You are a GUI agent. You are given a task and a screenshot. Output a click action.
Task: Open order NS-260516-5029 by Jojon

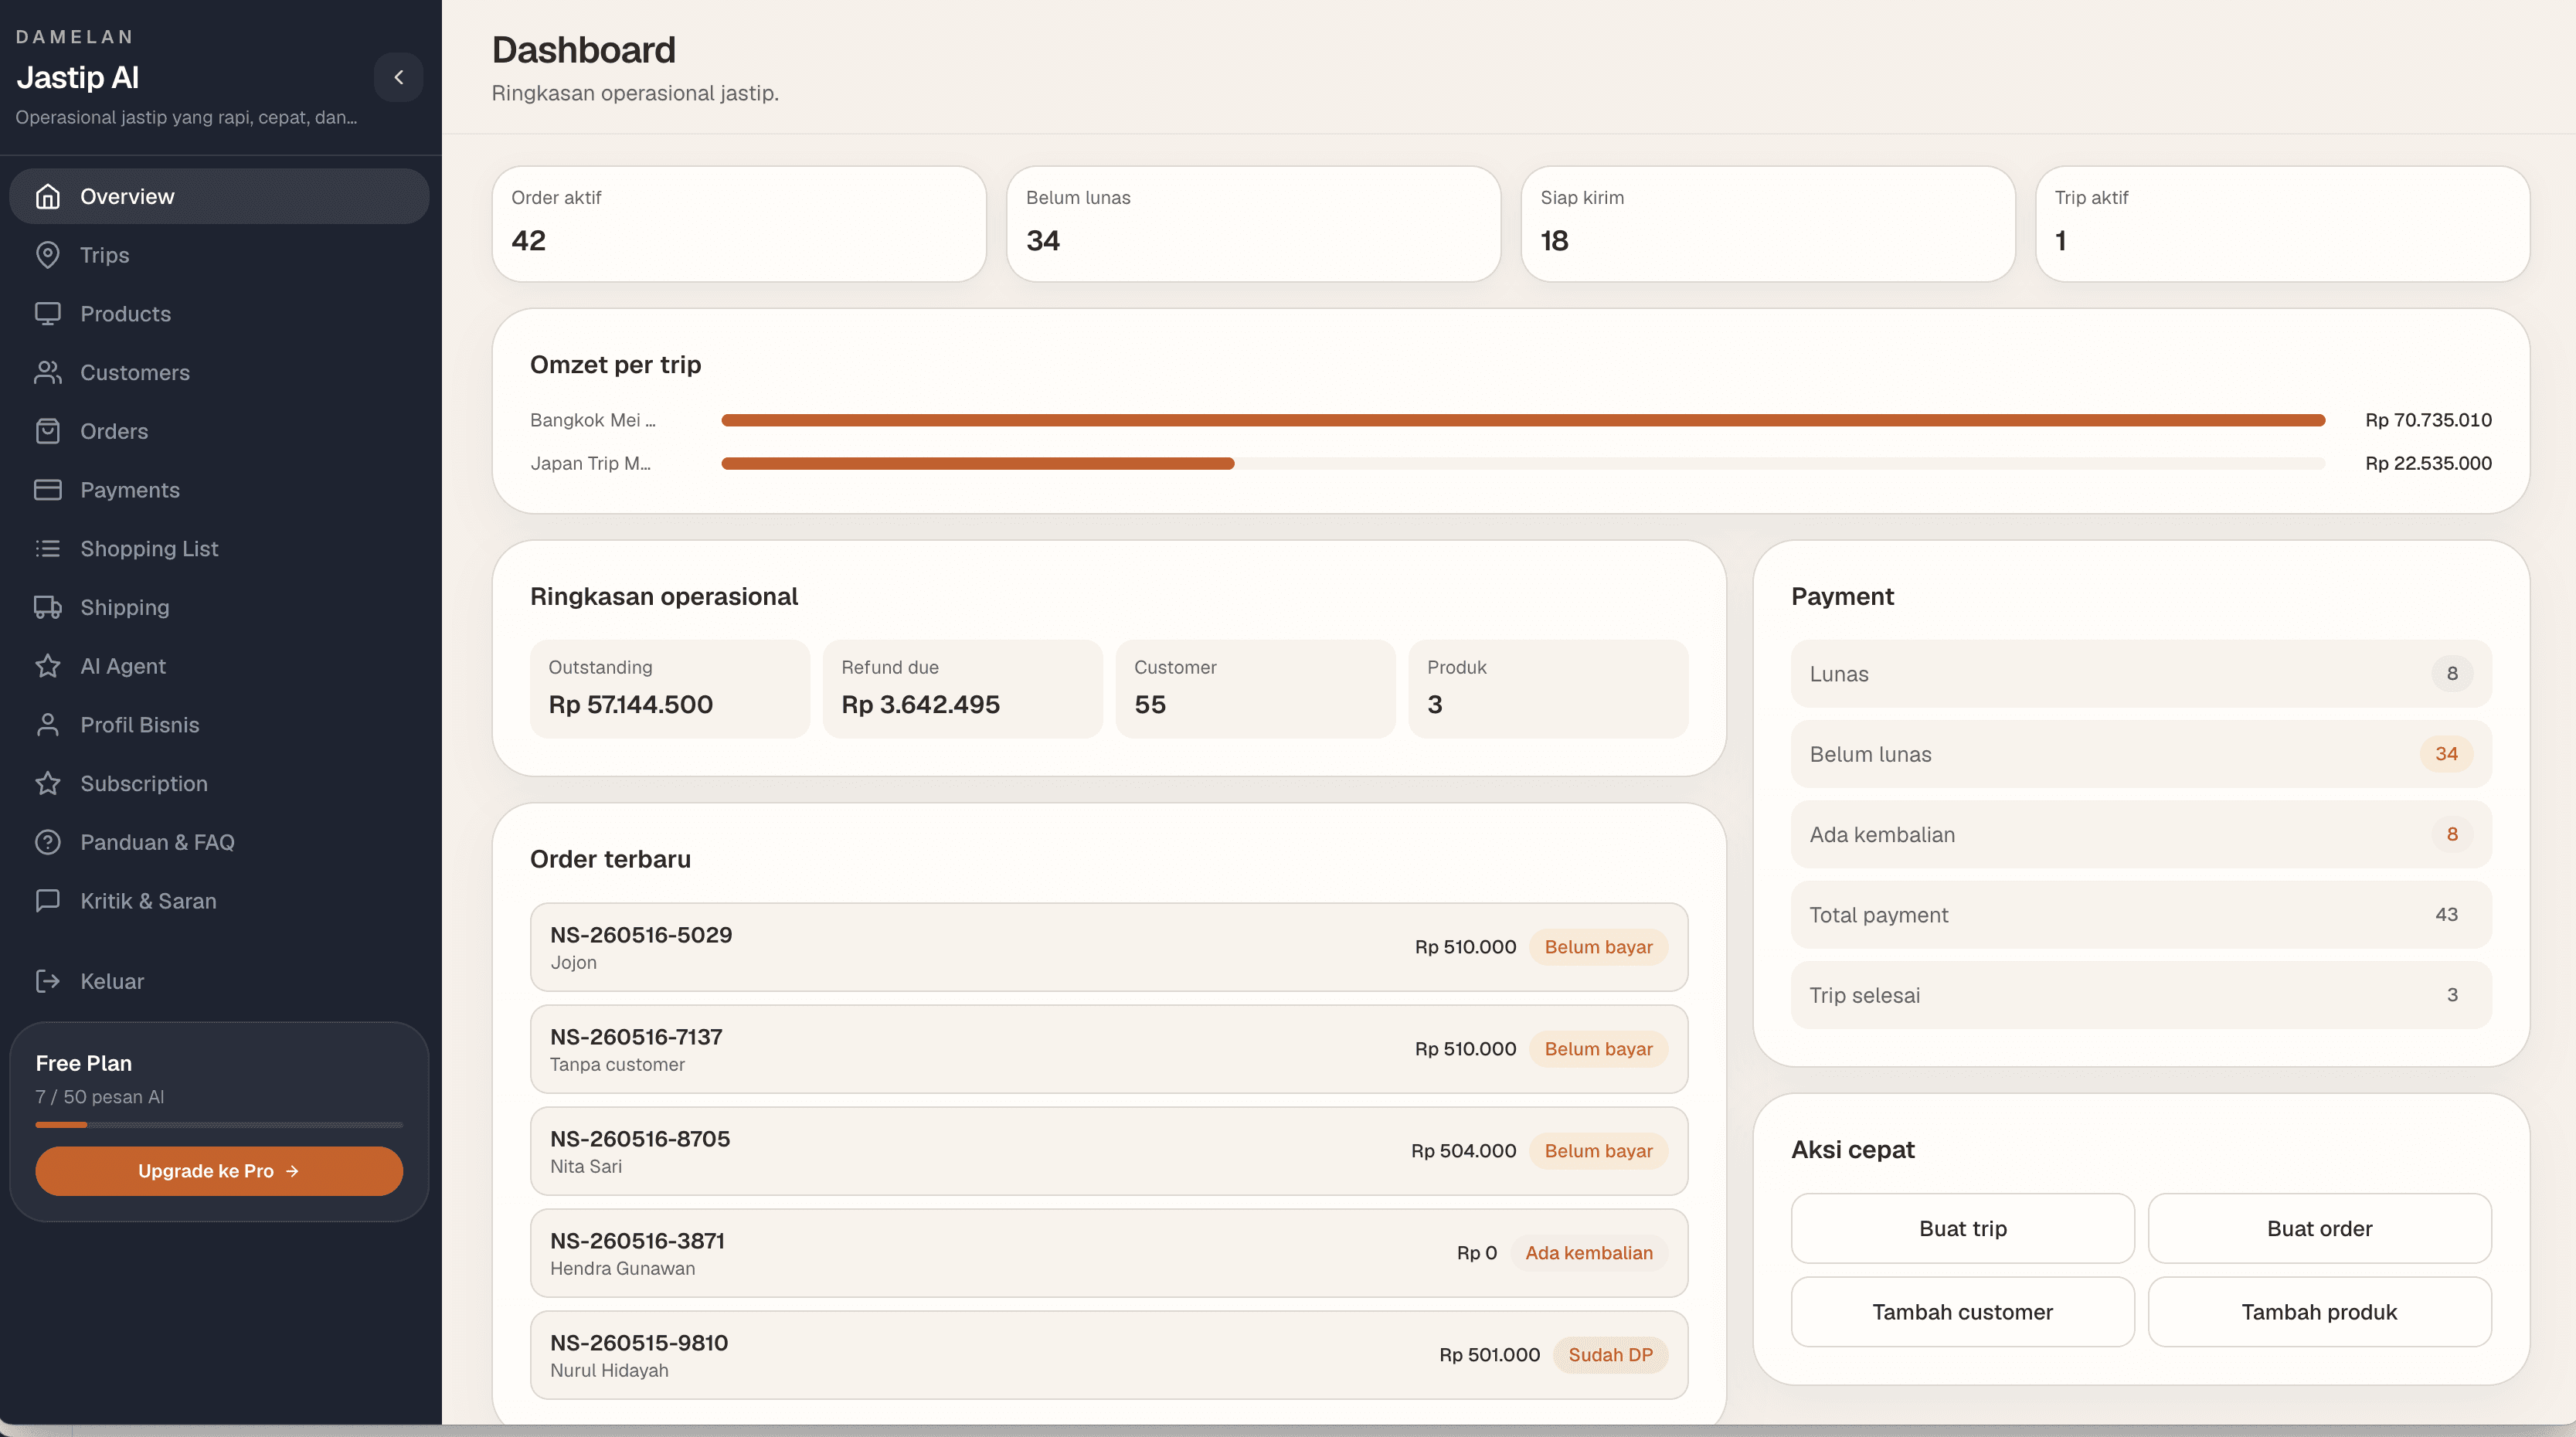pos(1109,947)
